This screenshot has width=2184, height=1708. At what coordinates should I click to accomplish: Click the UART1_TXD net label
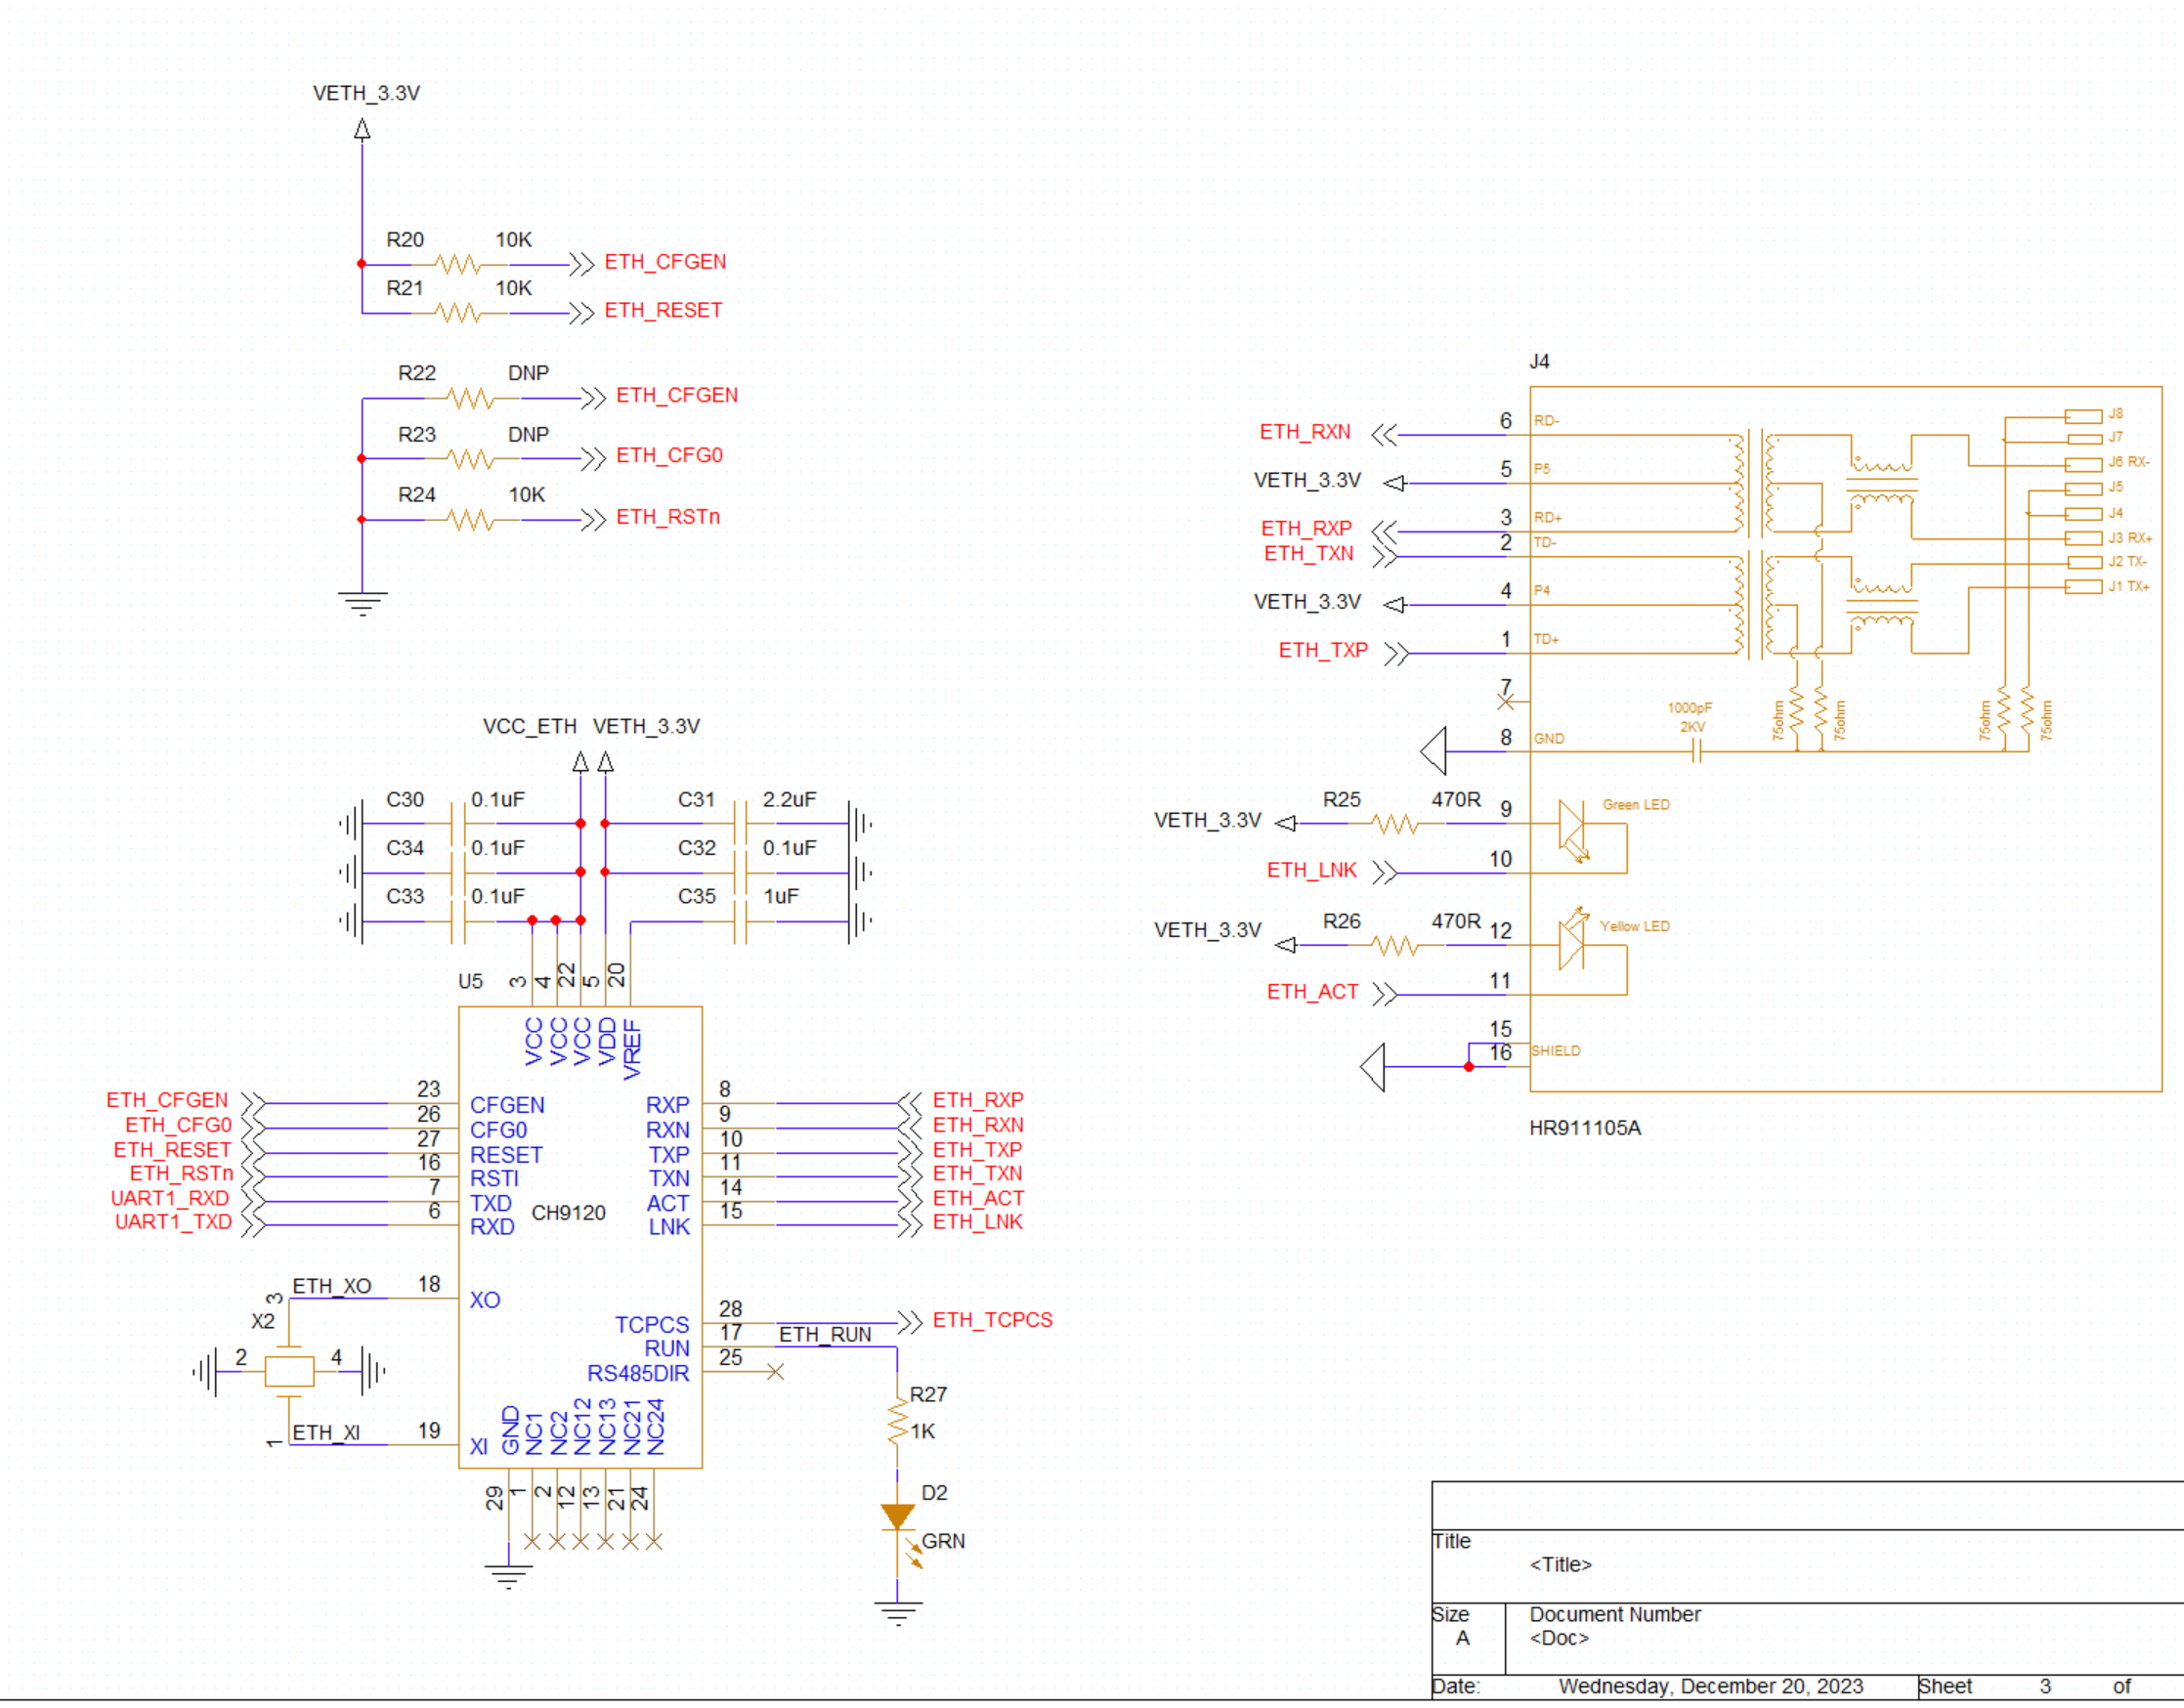pos(173,1222)
